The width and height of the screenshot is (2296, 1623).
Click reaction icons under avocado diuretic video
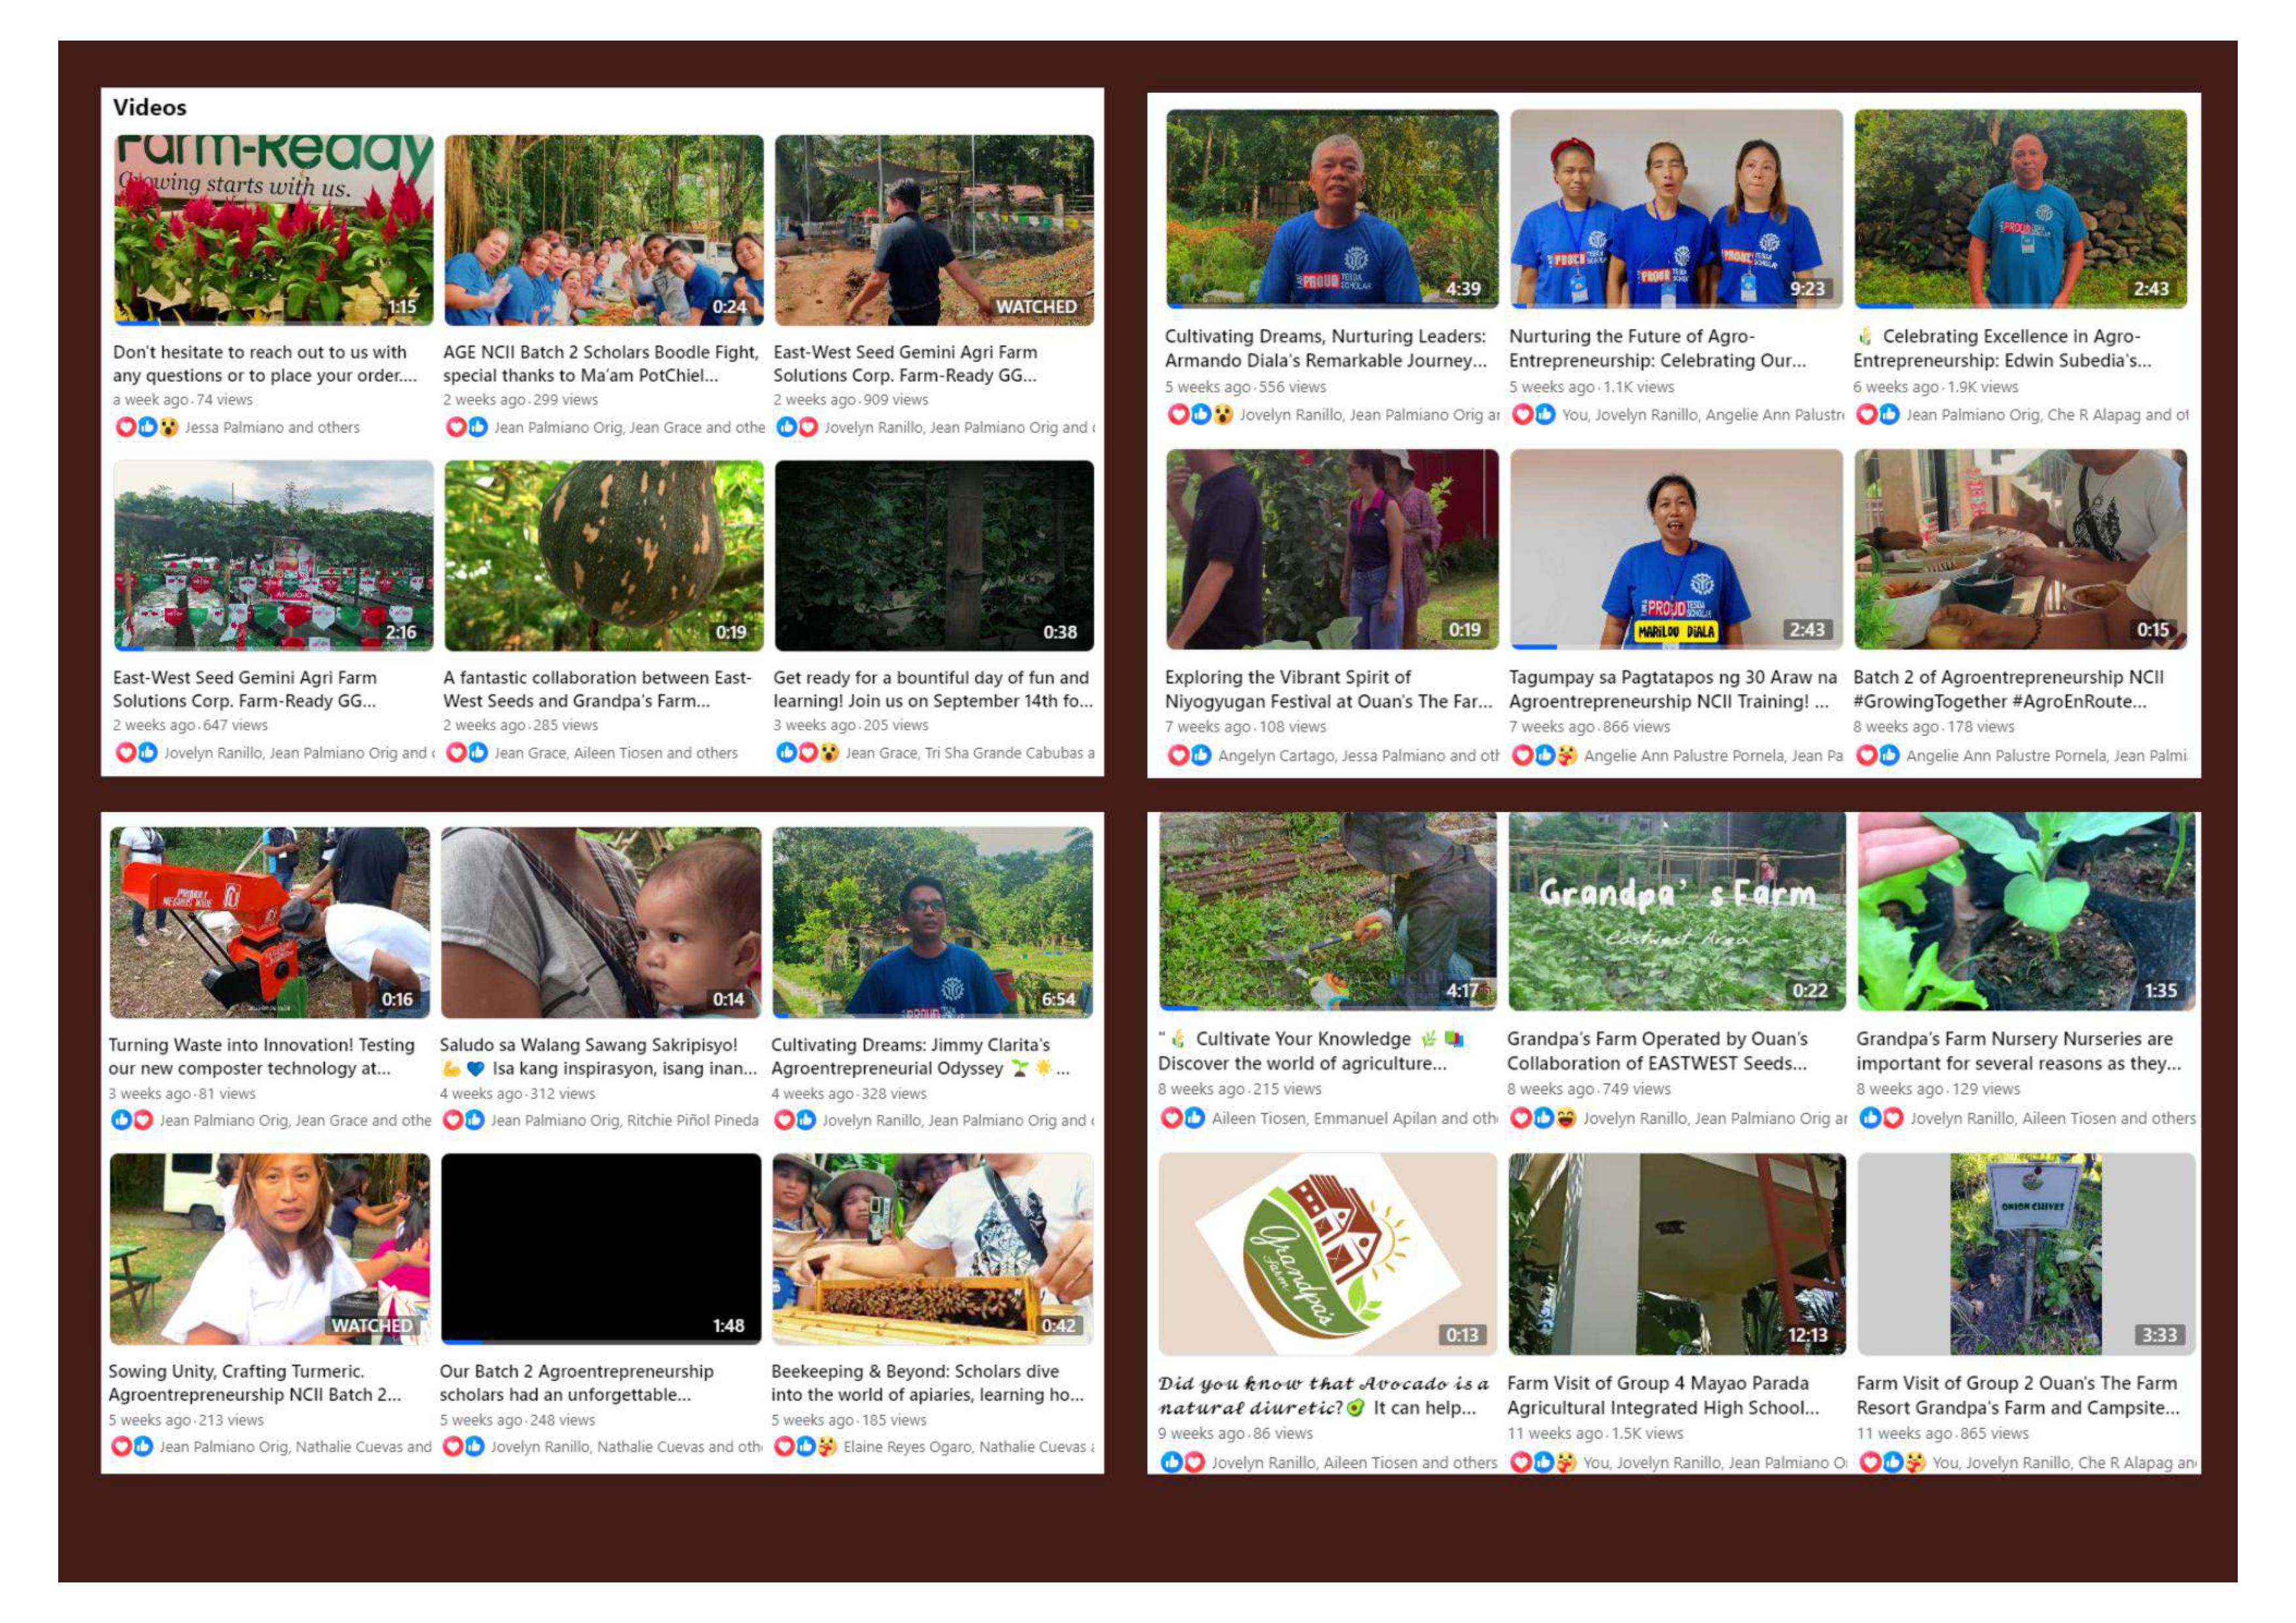tap(1182, 1462)
